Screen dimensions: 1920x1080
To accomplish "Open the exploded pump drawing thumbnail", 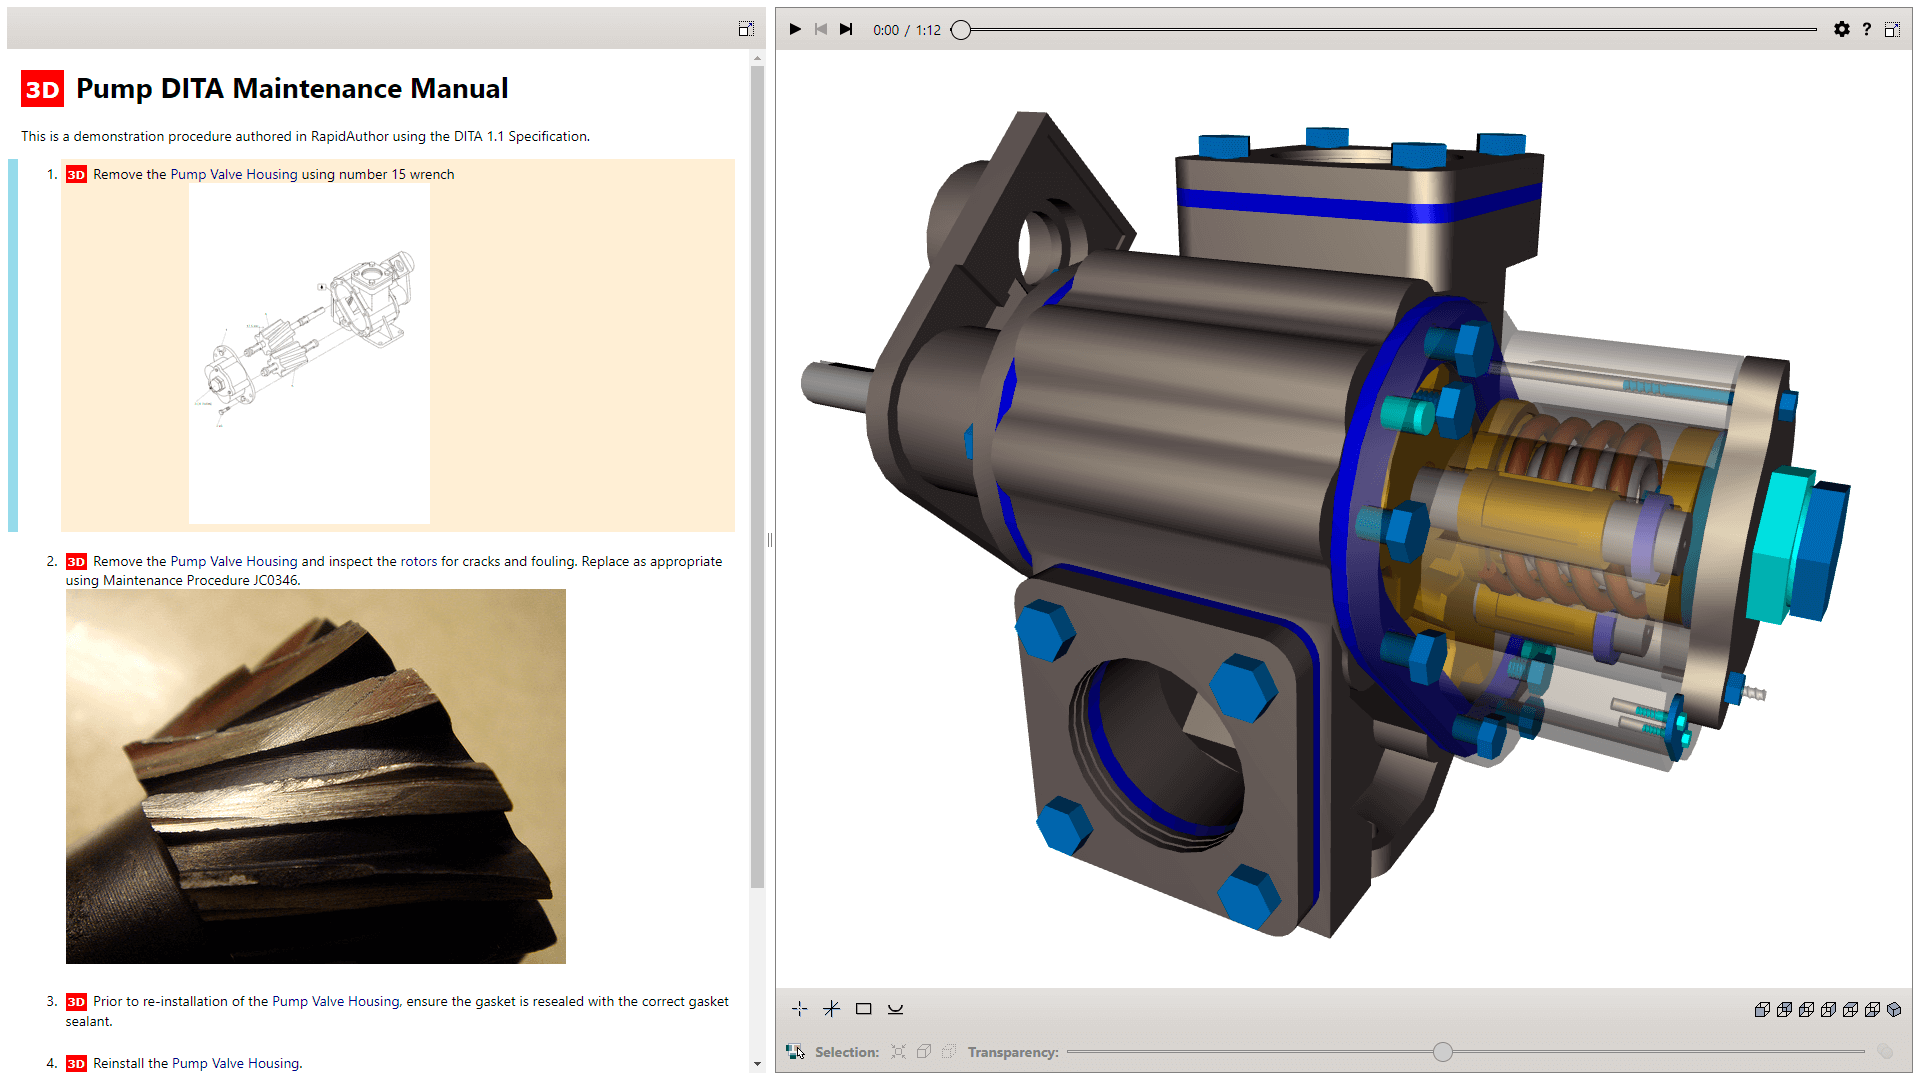I will tap(309, 353).
